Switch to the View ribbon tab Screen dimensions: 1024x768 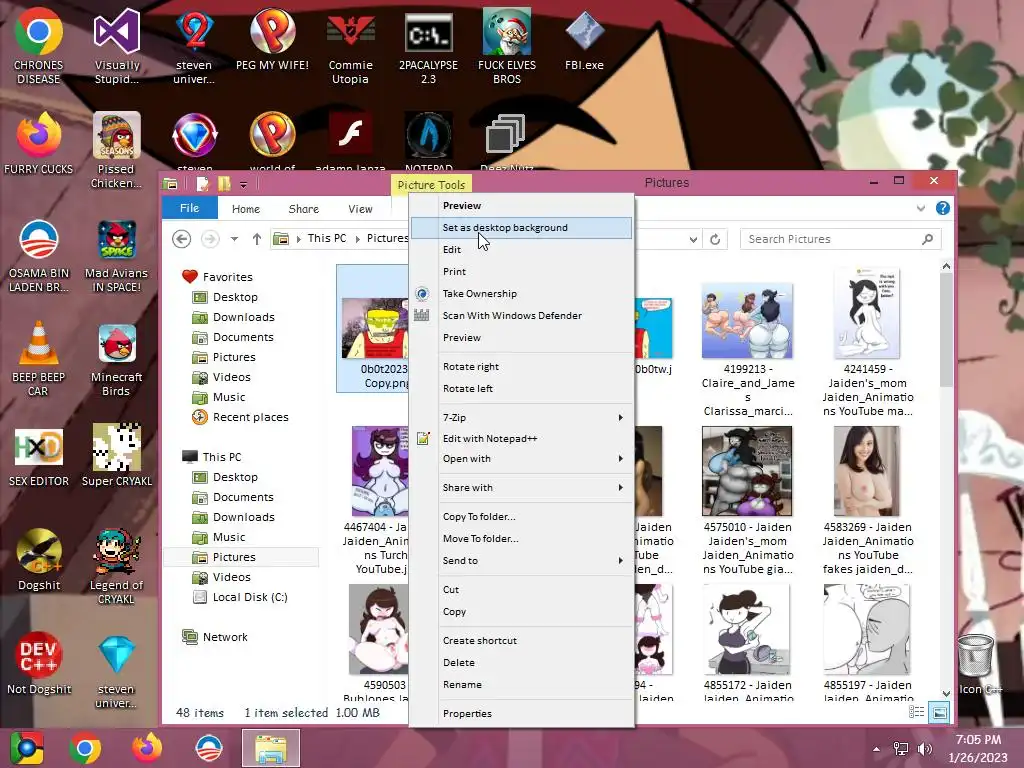point(360,209)
